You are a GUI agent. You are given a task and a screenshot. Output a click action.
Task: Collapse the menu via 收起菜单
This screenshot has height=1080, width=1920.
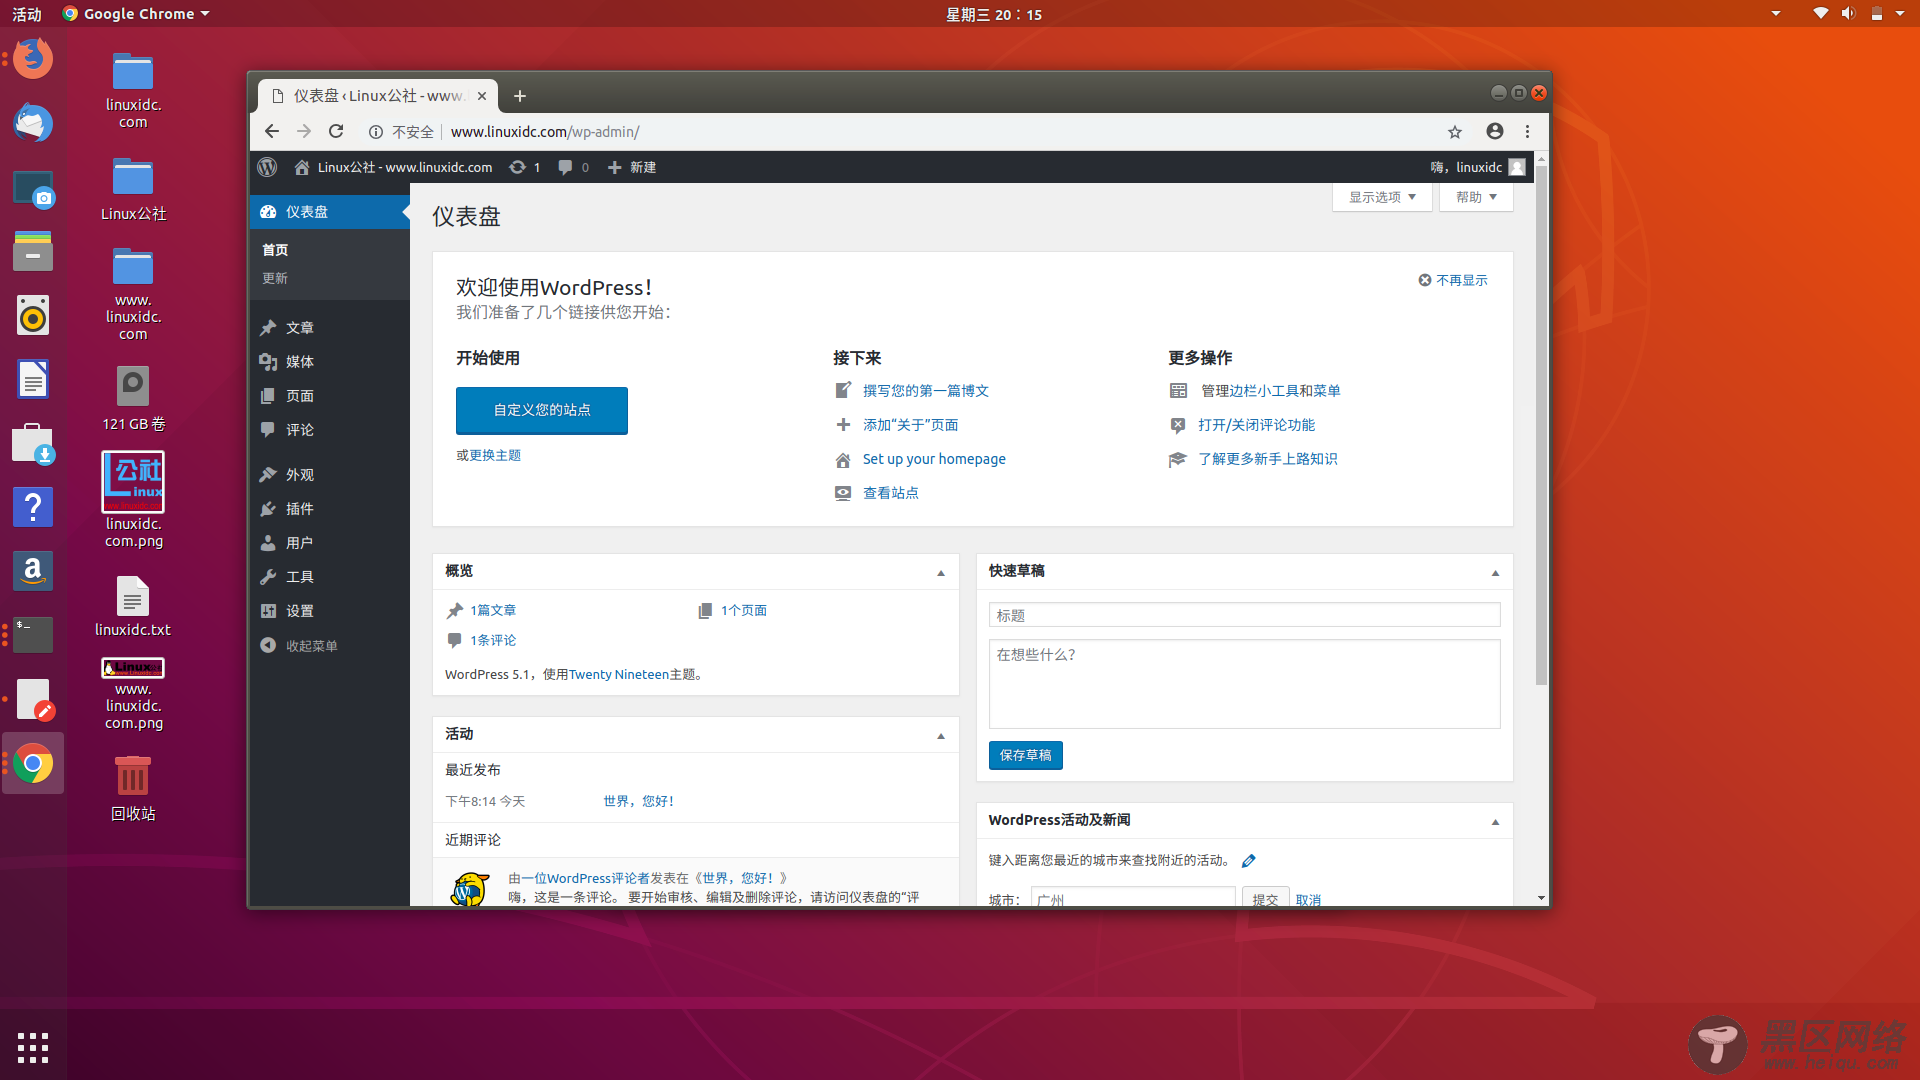pos(329,646)
